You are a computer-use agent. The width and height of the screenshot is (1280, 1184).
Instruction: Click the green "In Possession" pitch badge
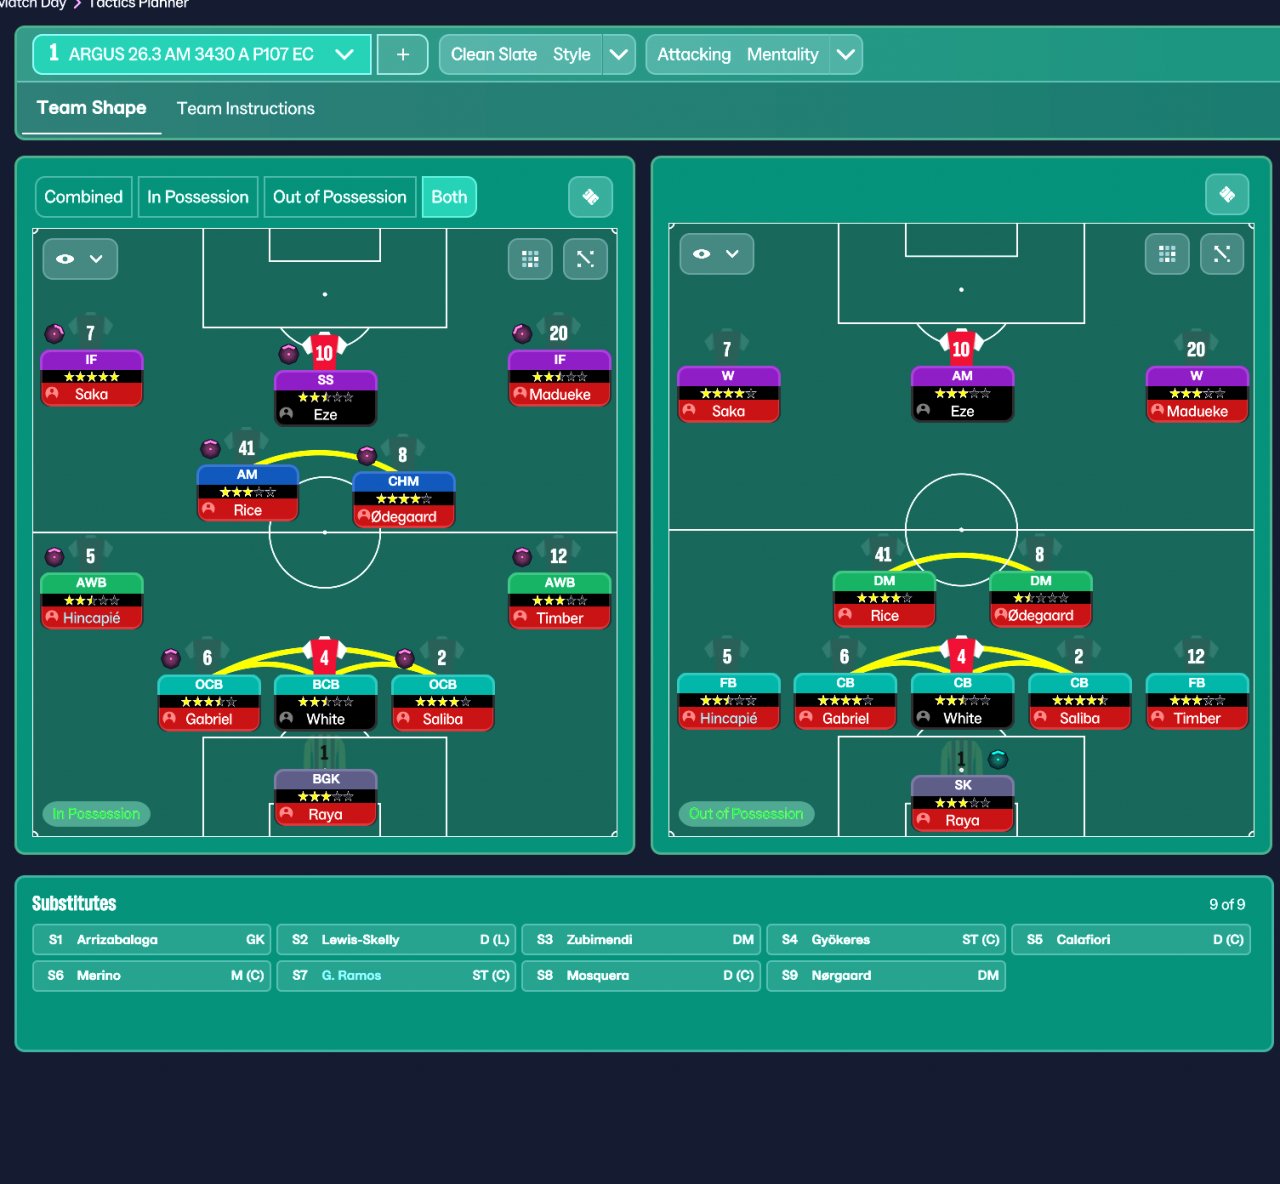click(96, 814)
